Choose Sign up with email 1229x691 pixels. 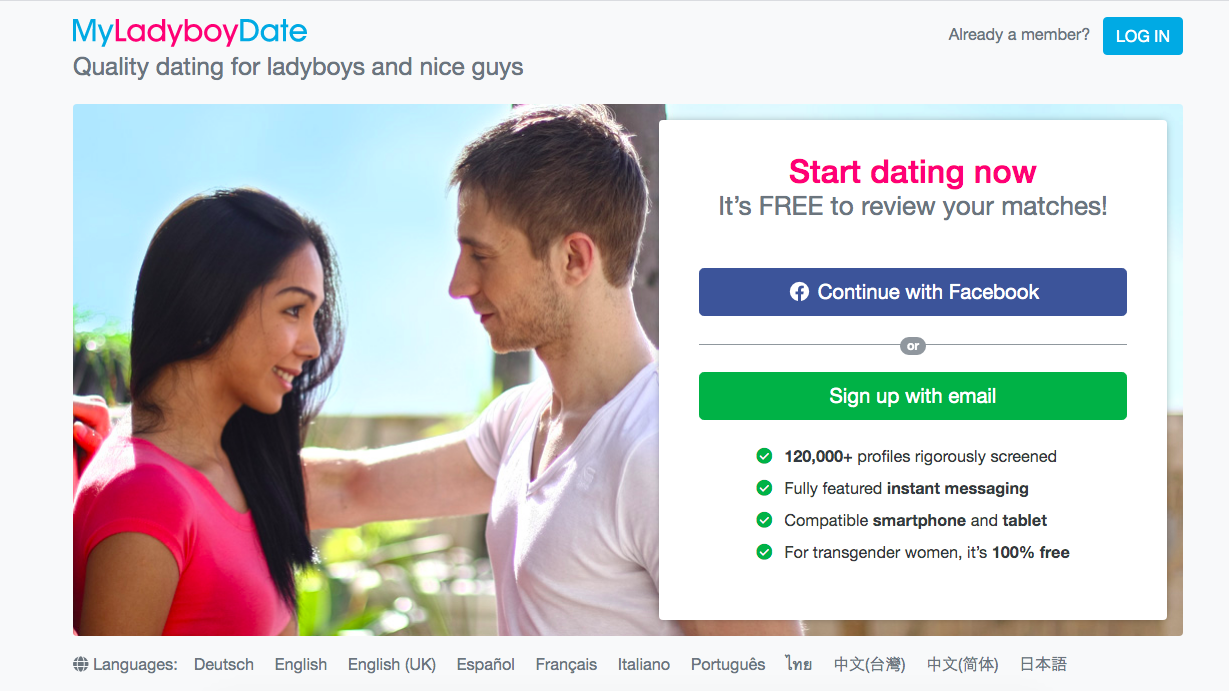(913, 396)
